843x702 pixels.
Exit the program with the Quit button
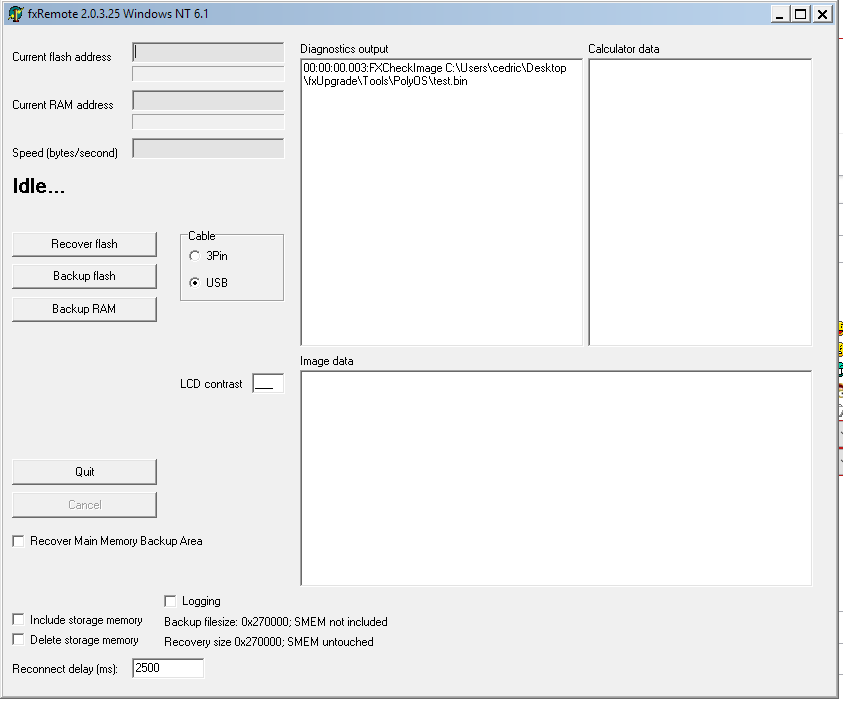pyautogui.click(x=84, y=472)
